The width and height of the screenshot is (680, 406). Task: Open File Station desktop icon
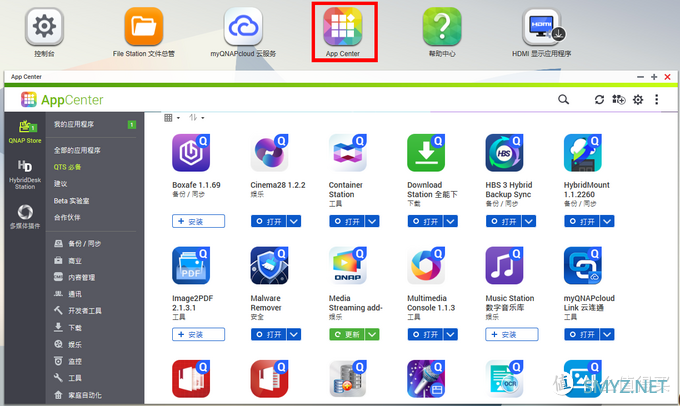click(x=144, y=27)
